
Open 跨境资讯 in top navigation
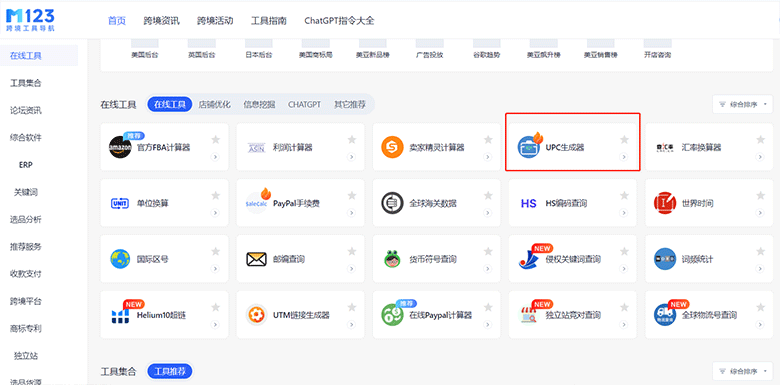click(162, 21)
